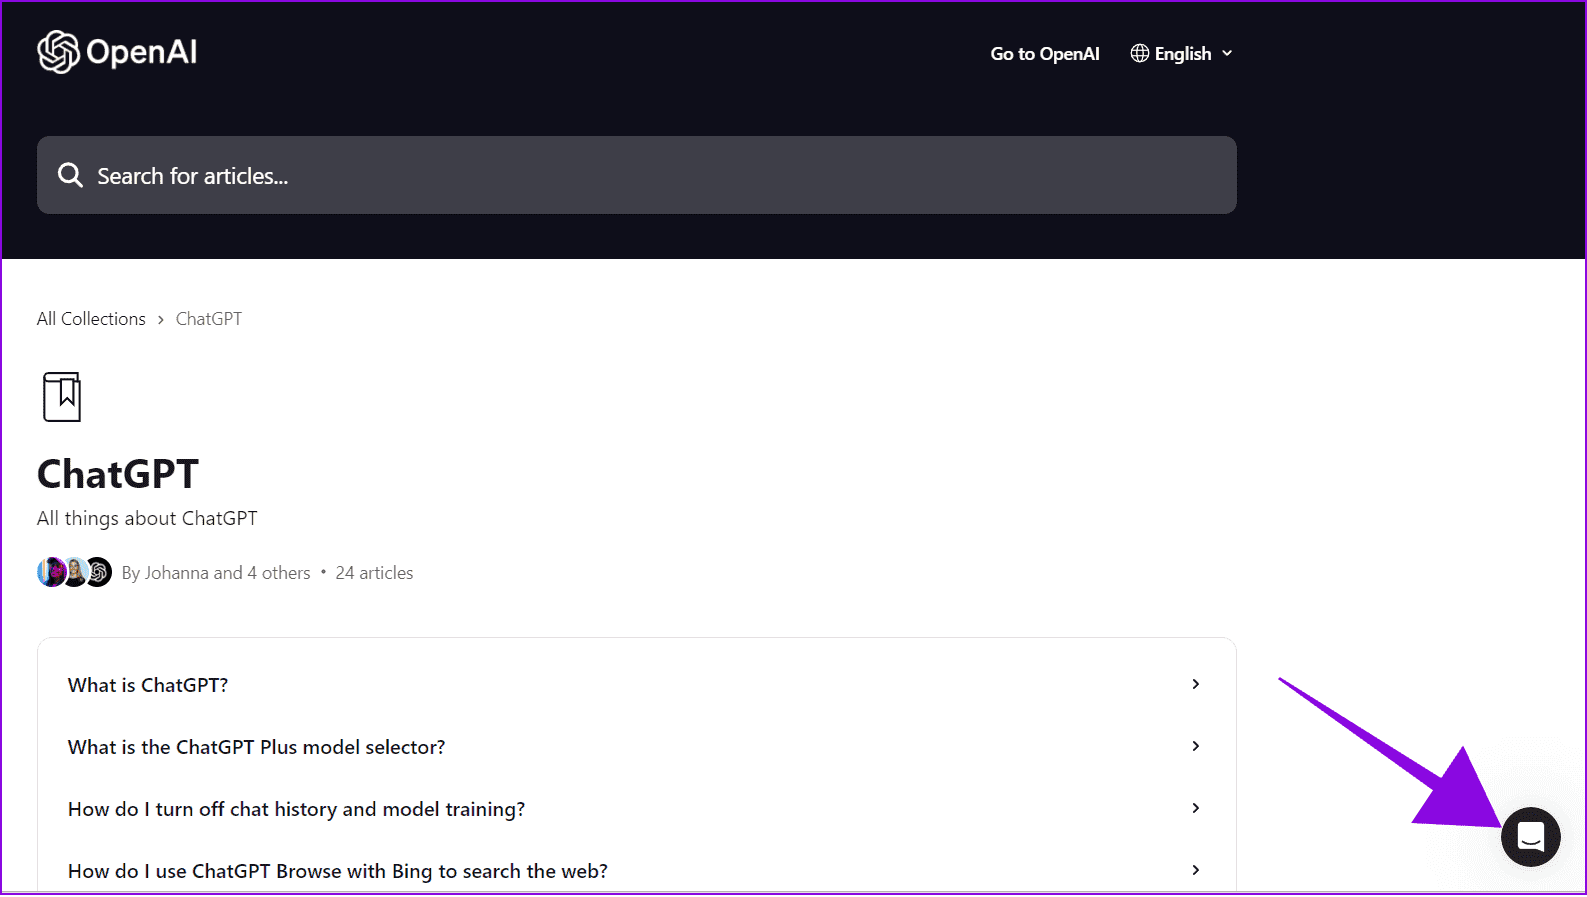Image resolution: width=1587 pixels, height=897 pixels.
Task: Click chevron beside the chat history article
Action: tap(1196, 808)
